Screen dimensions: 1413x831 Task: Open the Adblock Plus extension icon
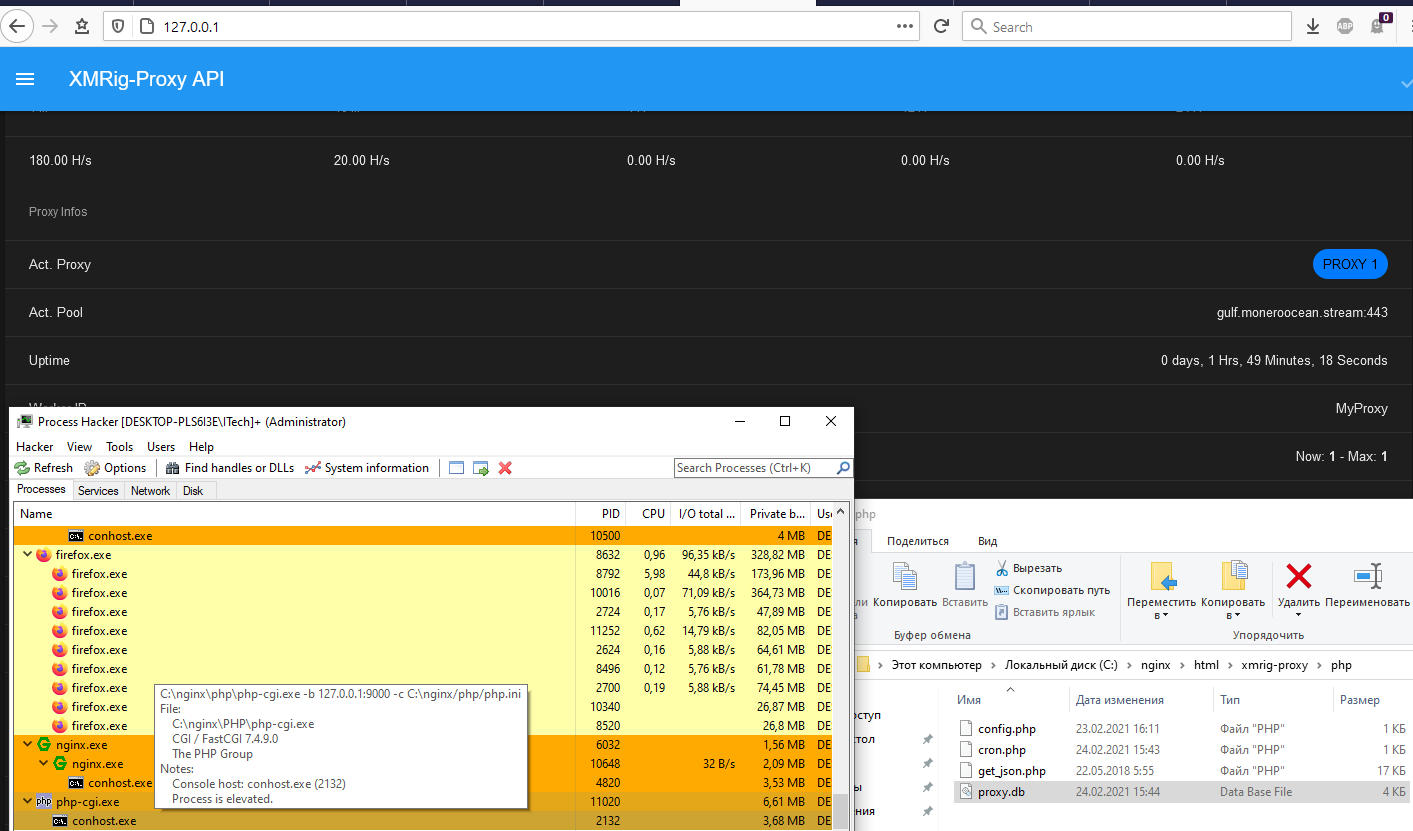(x=1345, y=26)
